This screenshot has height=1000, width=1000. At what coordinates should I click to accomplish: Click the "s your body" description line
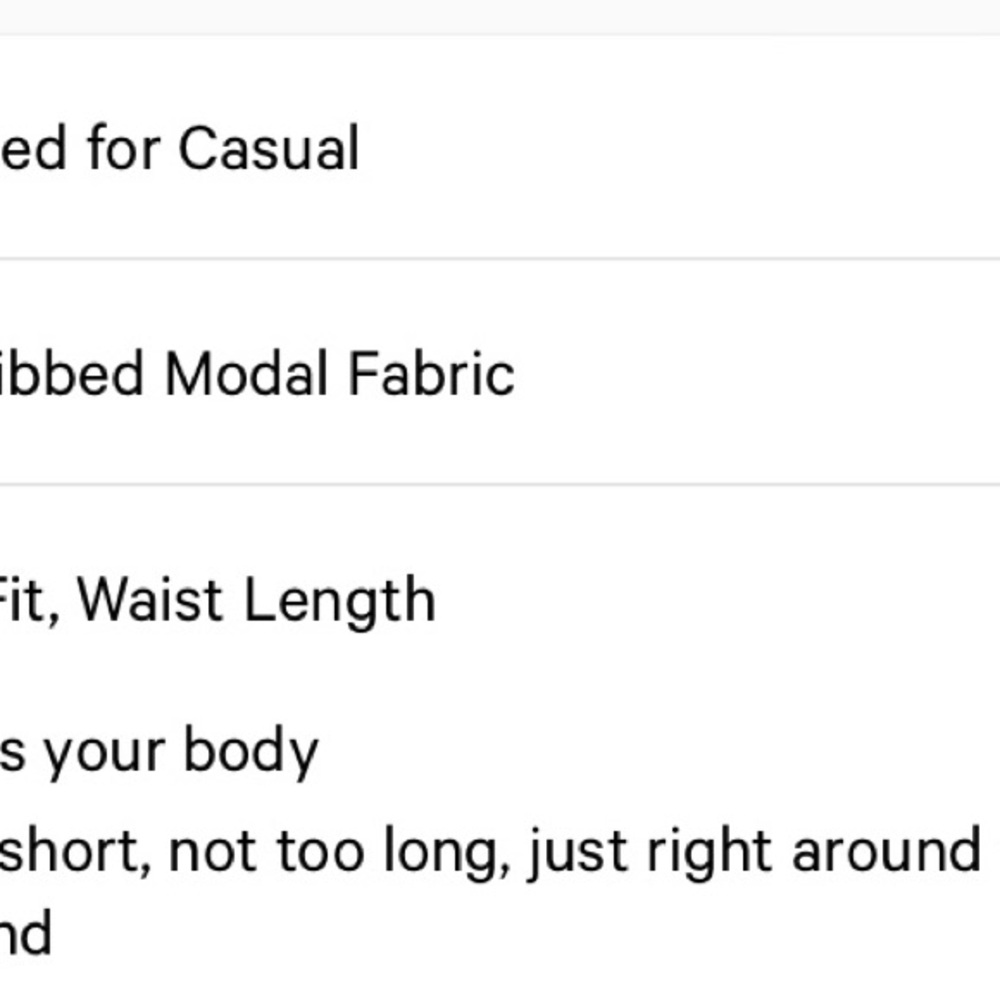coord(158,752)
